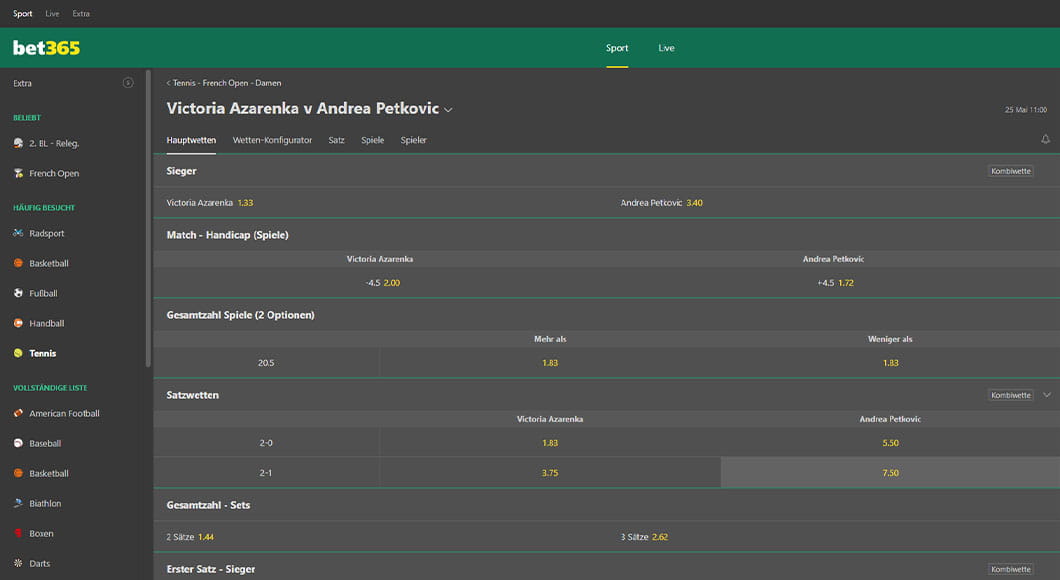Select Petkovic 2-0 set bet at 5.50
The width and height of the screenshot is (1060, 580).
tap(890, 443)
